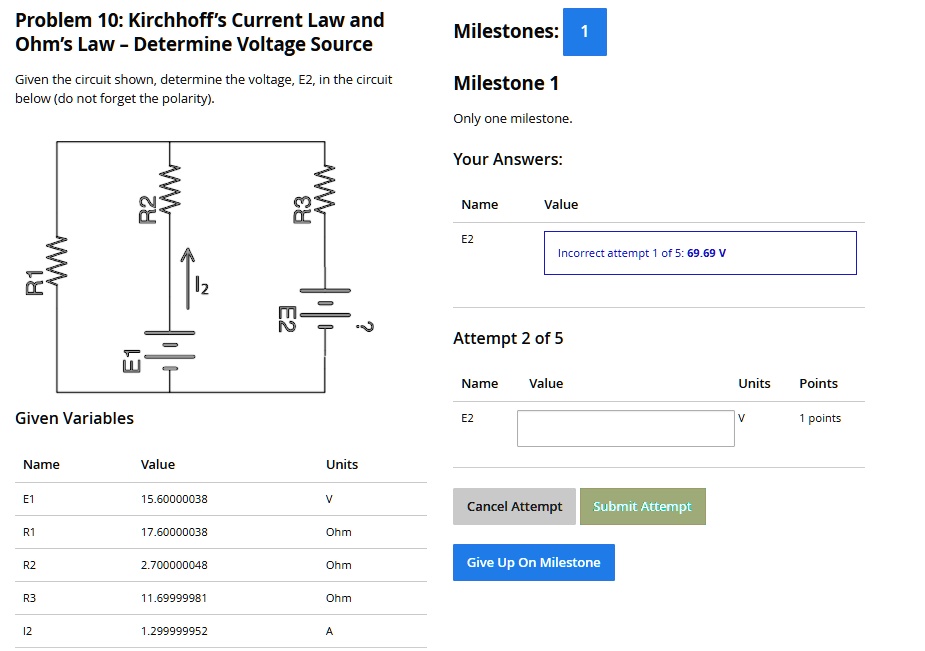The height and width of the screenshot is (651, 925).
Task: Click the blue Milestones "1" tab
Action: point(585,32)
